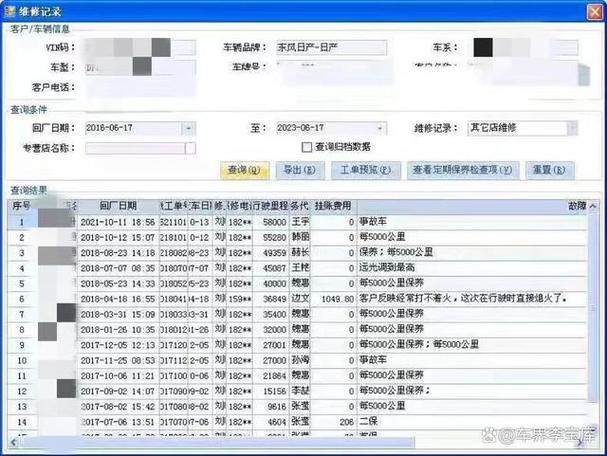Click row number 6 cell
The height and width of the screenshot is (456, 607).
pos(22,299)
